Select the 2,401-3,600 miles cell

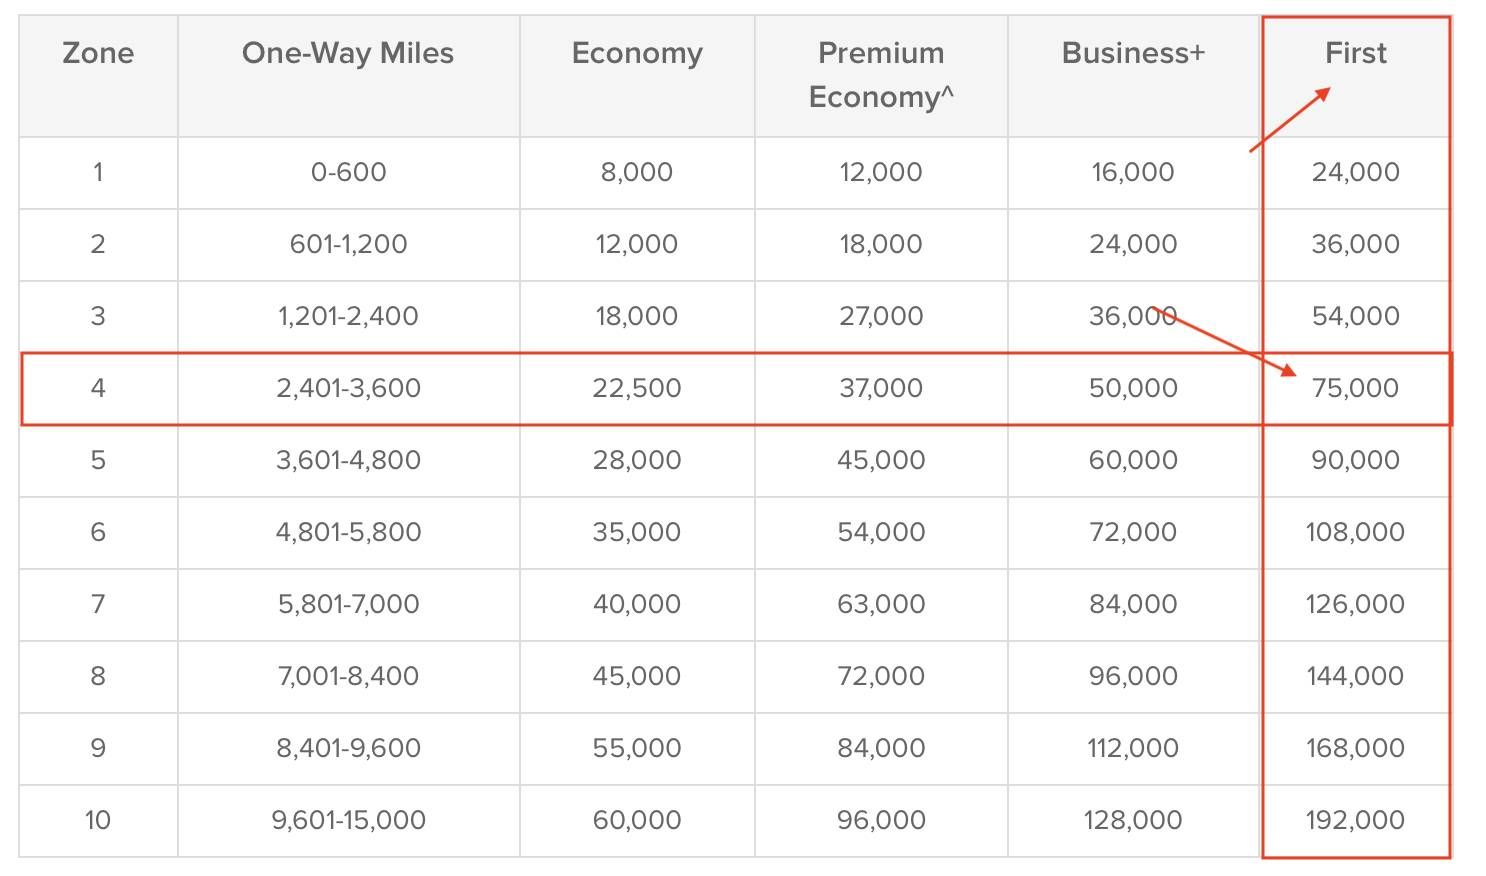point(348,388)
